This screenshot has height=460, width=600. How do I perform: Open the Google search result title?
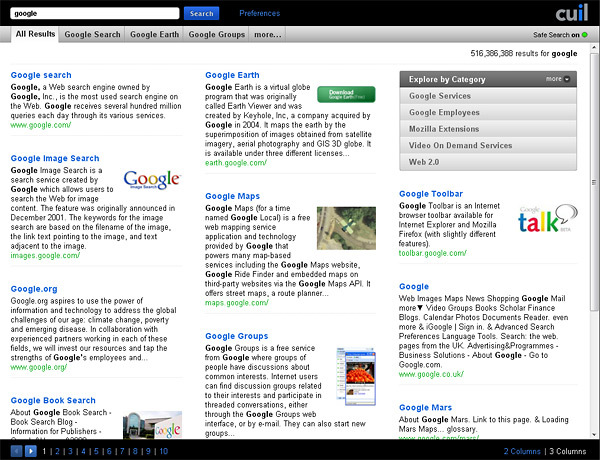pyautogui.click(x=41, y=75)
